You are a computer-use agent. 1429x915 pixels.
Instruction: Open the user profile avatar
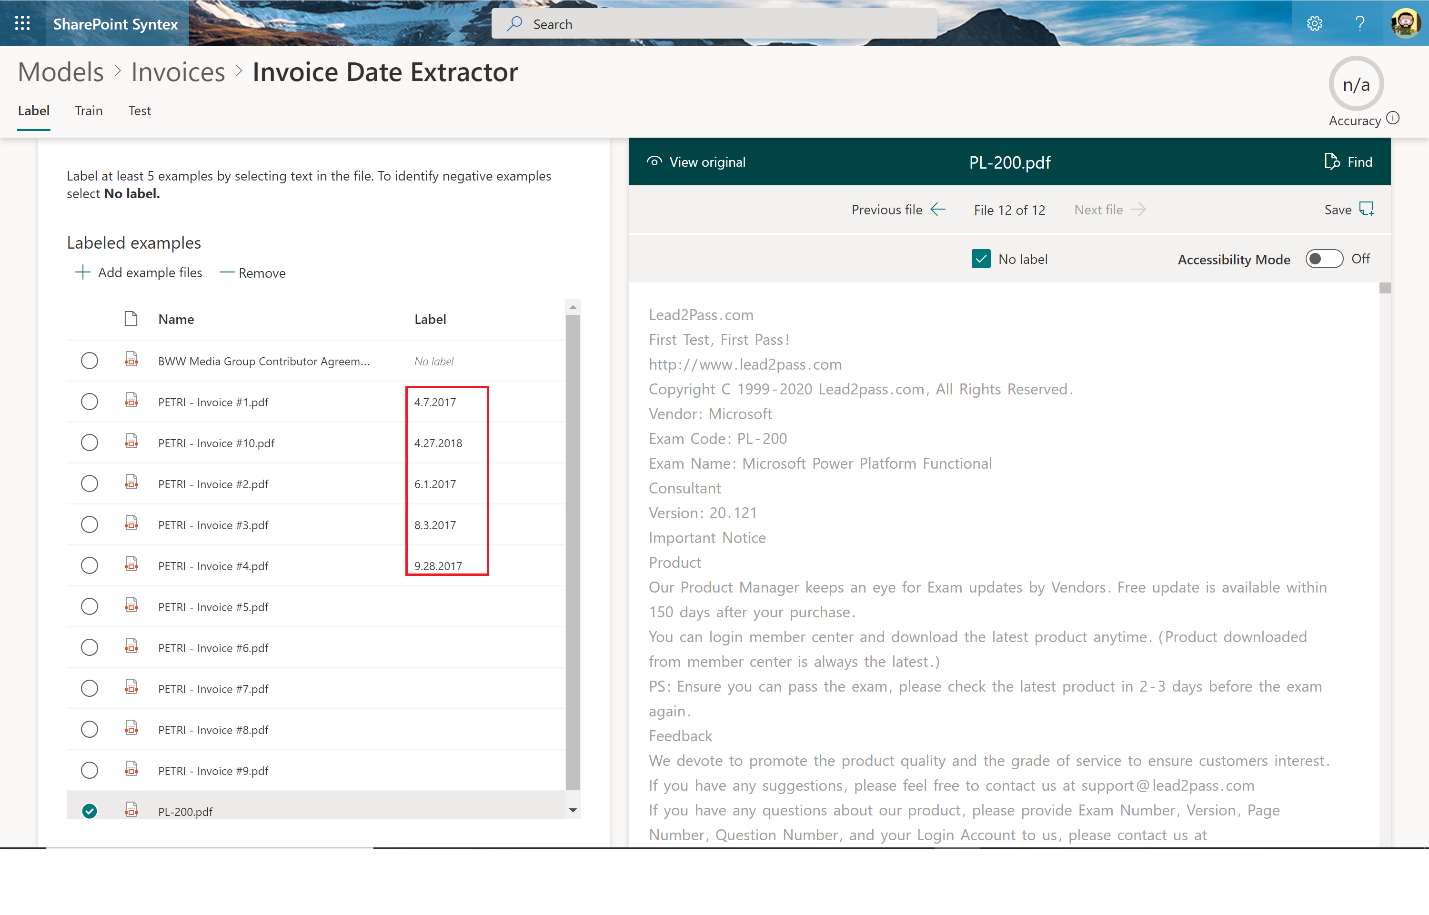1405,23
